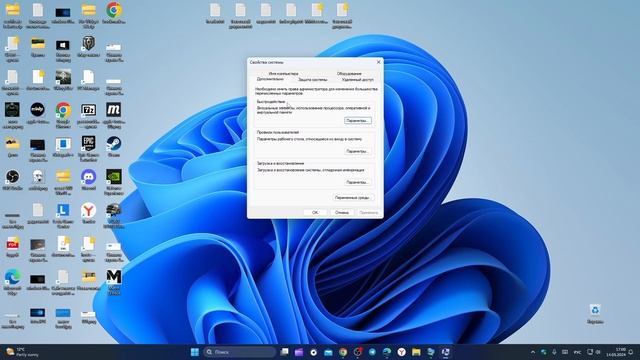Viewport: 640px width, 360px height.
Task: Open the Mail app from the taskbar
Action: click(328, 352)
